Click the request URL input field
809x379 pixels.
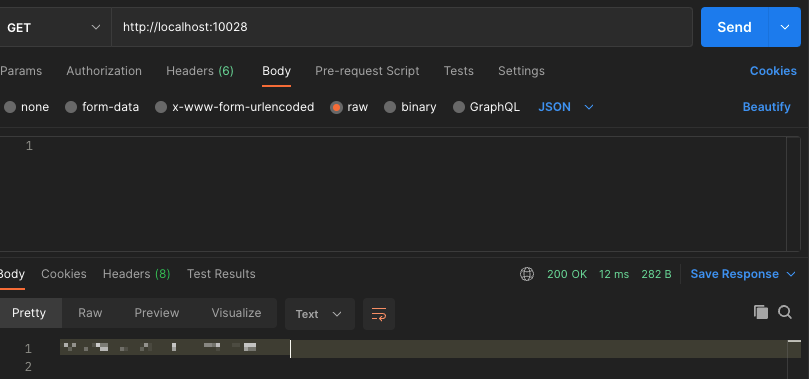click(x=402, y=27)
